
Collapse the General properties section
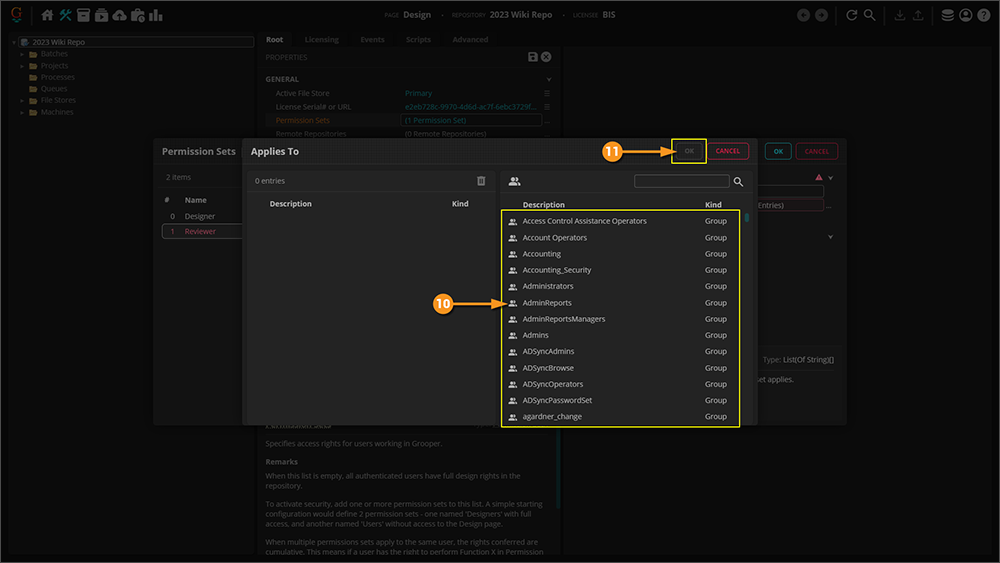(548, 79)
